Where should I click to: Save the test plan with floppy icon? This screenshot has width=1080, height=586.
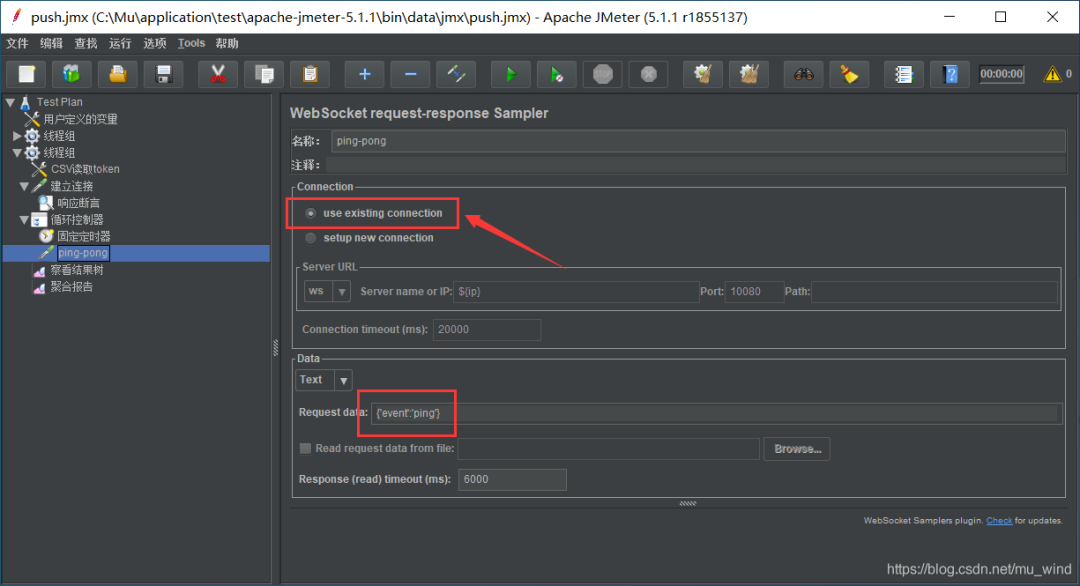click(x=164, y=74)
